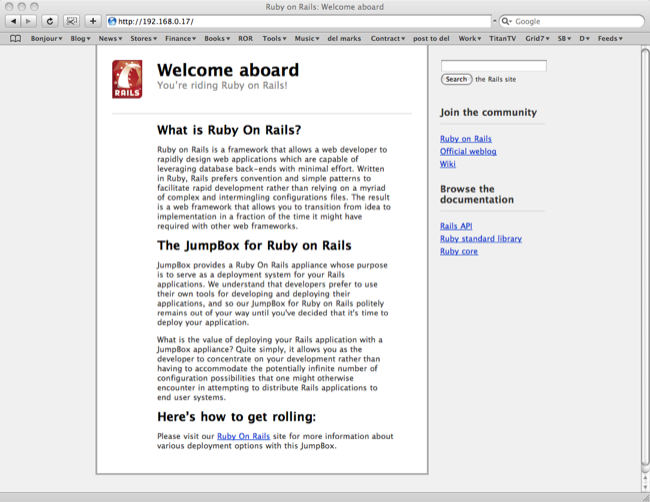This screenshot has height=502, width=650.
Task: Click the inline Ruby On Rails site link
Action: tap(243, 436)
